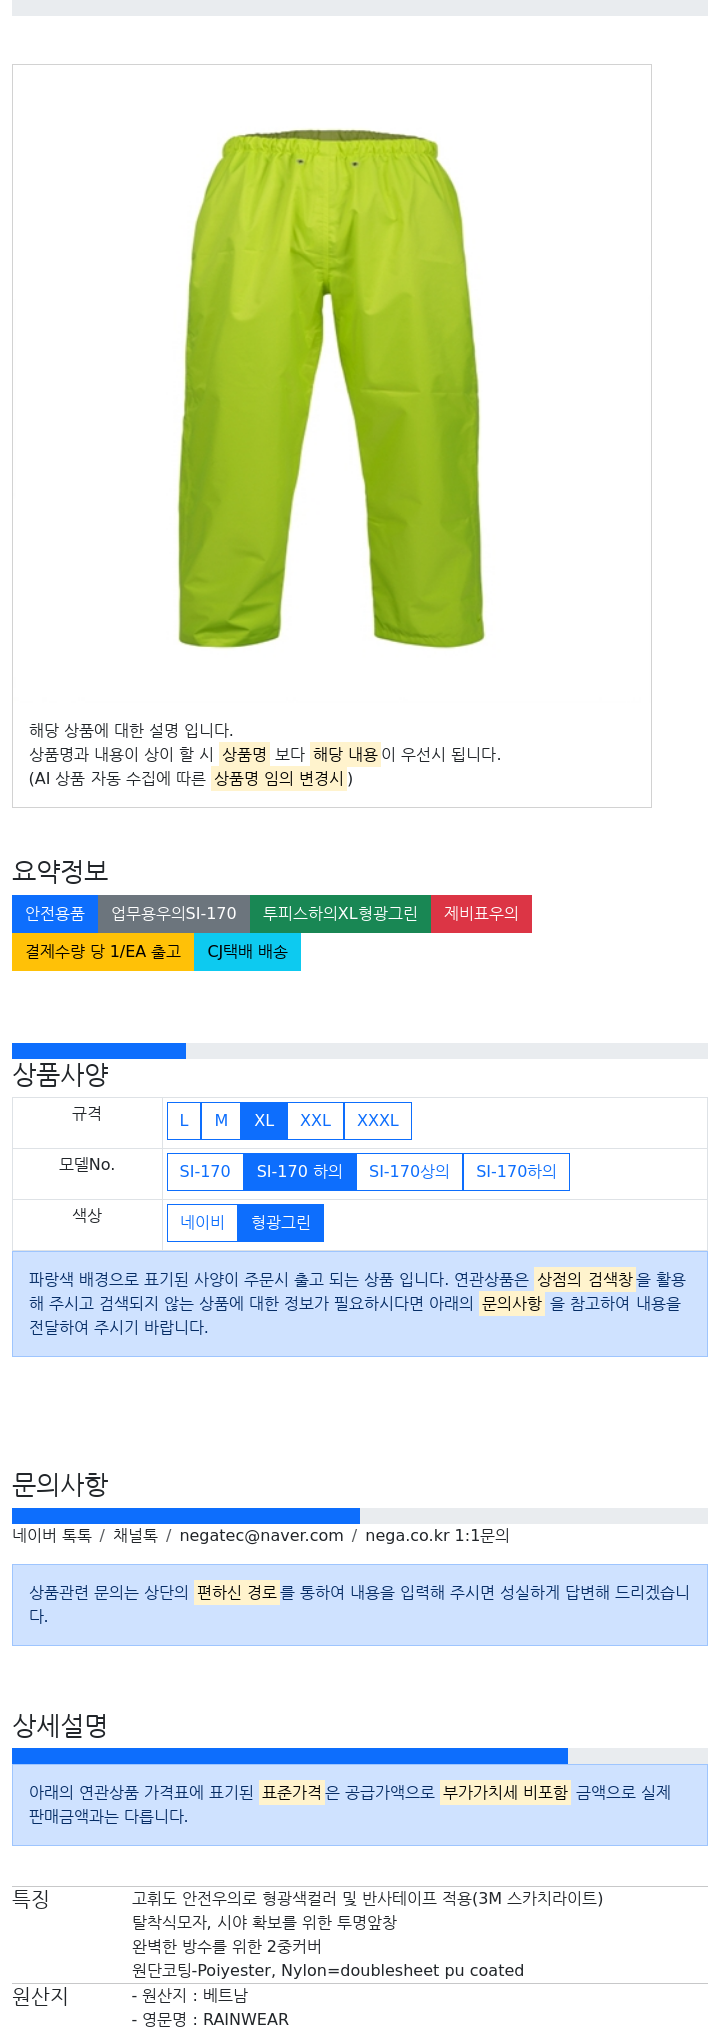This screenshot has height=2032, width=720.
Task: Click the 투피스하의XL형광그린 green tag
Action: 340,914
